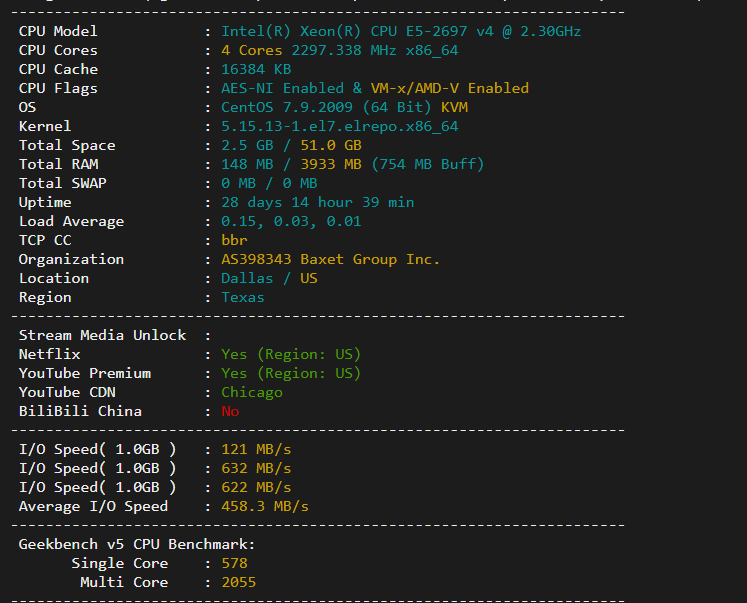Click the kernel version 5.15.13-1.el7 text
Screen dimensions: 747x603
click(x=339, y=127)
